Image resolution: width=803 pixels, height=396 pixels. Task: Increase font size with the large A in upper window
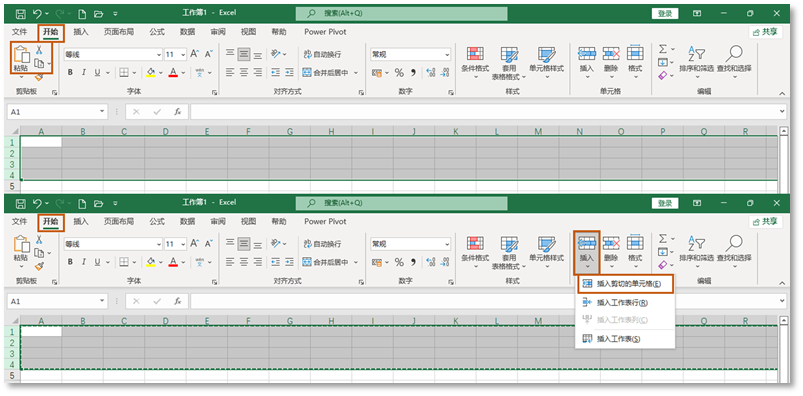(x=194, y=54)
